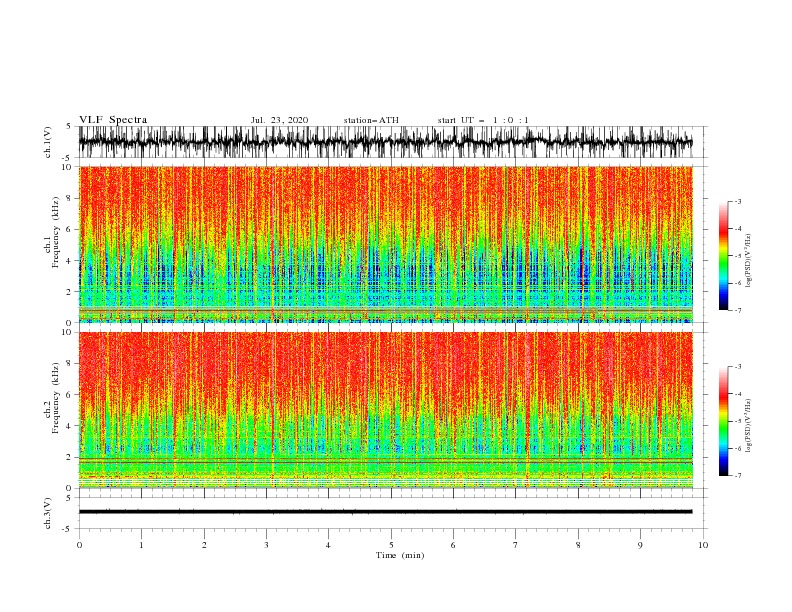Click the "Time (min)" axis label
Viewport: 792px width, 612px height.
point(400,555)
